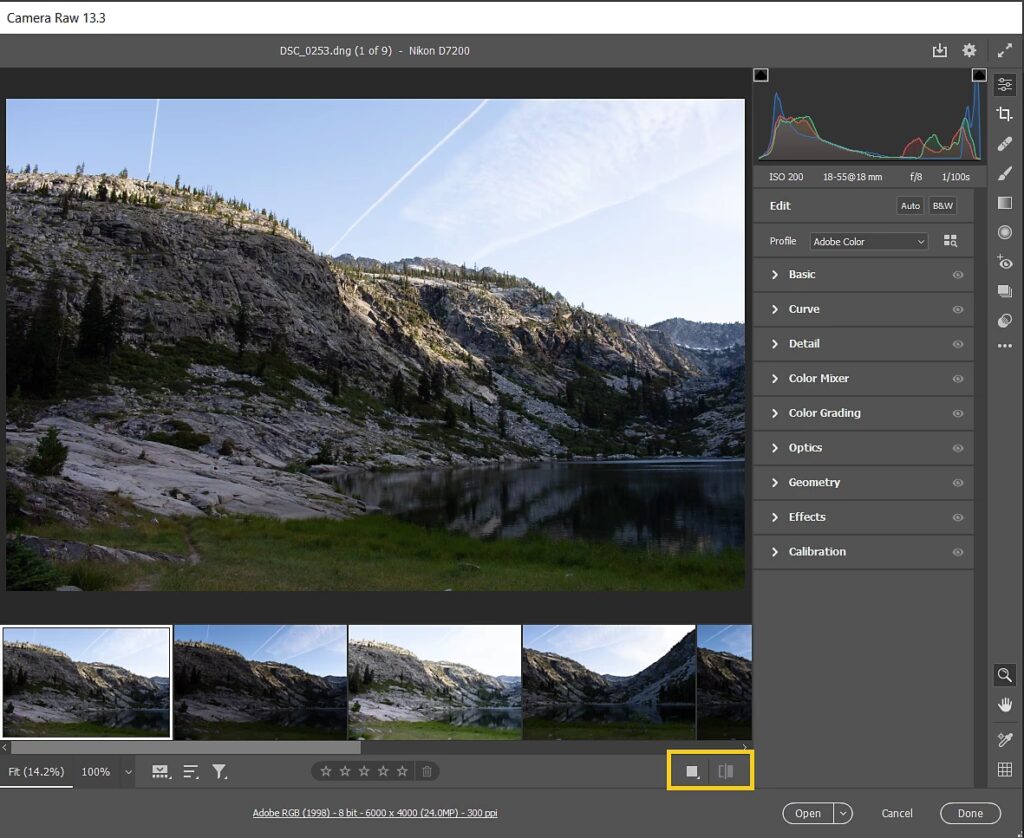Image resolution: width=1024 pixels, height=838 pixels.
Task: Toggle the Color Mixer eye icon
Action: pyautogui.click(x=958, y=379)
